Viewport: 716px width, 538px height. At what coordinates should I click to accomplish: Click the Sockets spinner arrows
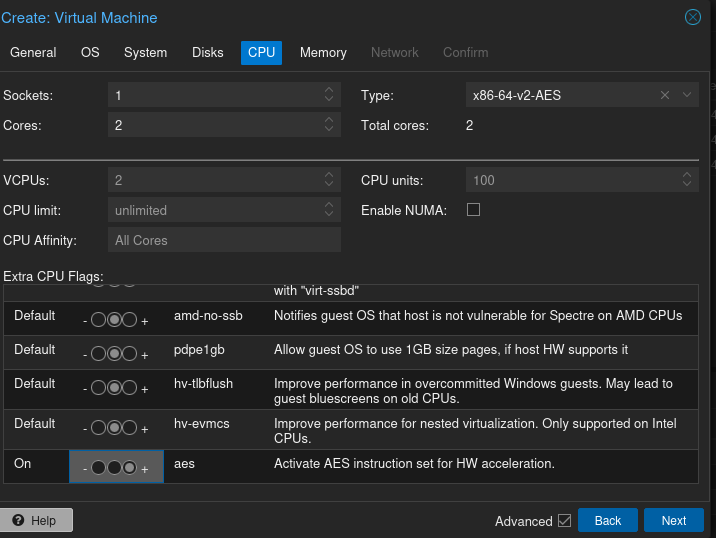click(x=329, y=96)
